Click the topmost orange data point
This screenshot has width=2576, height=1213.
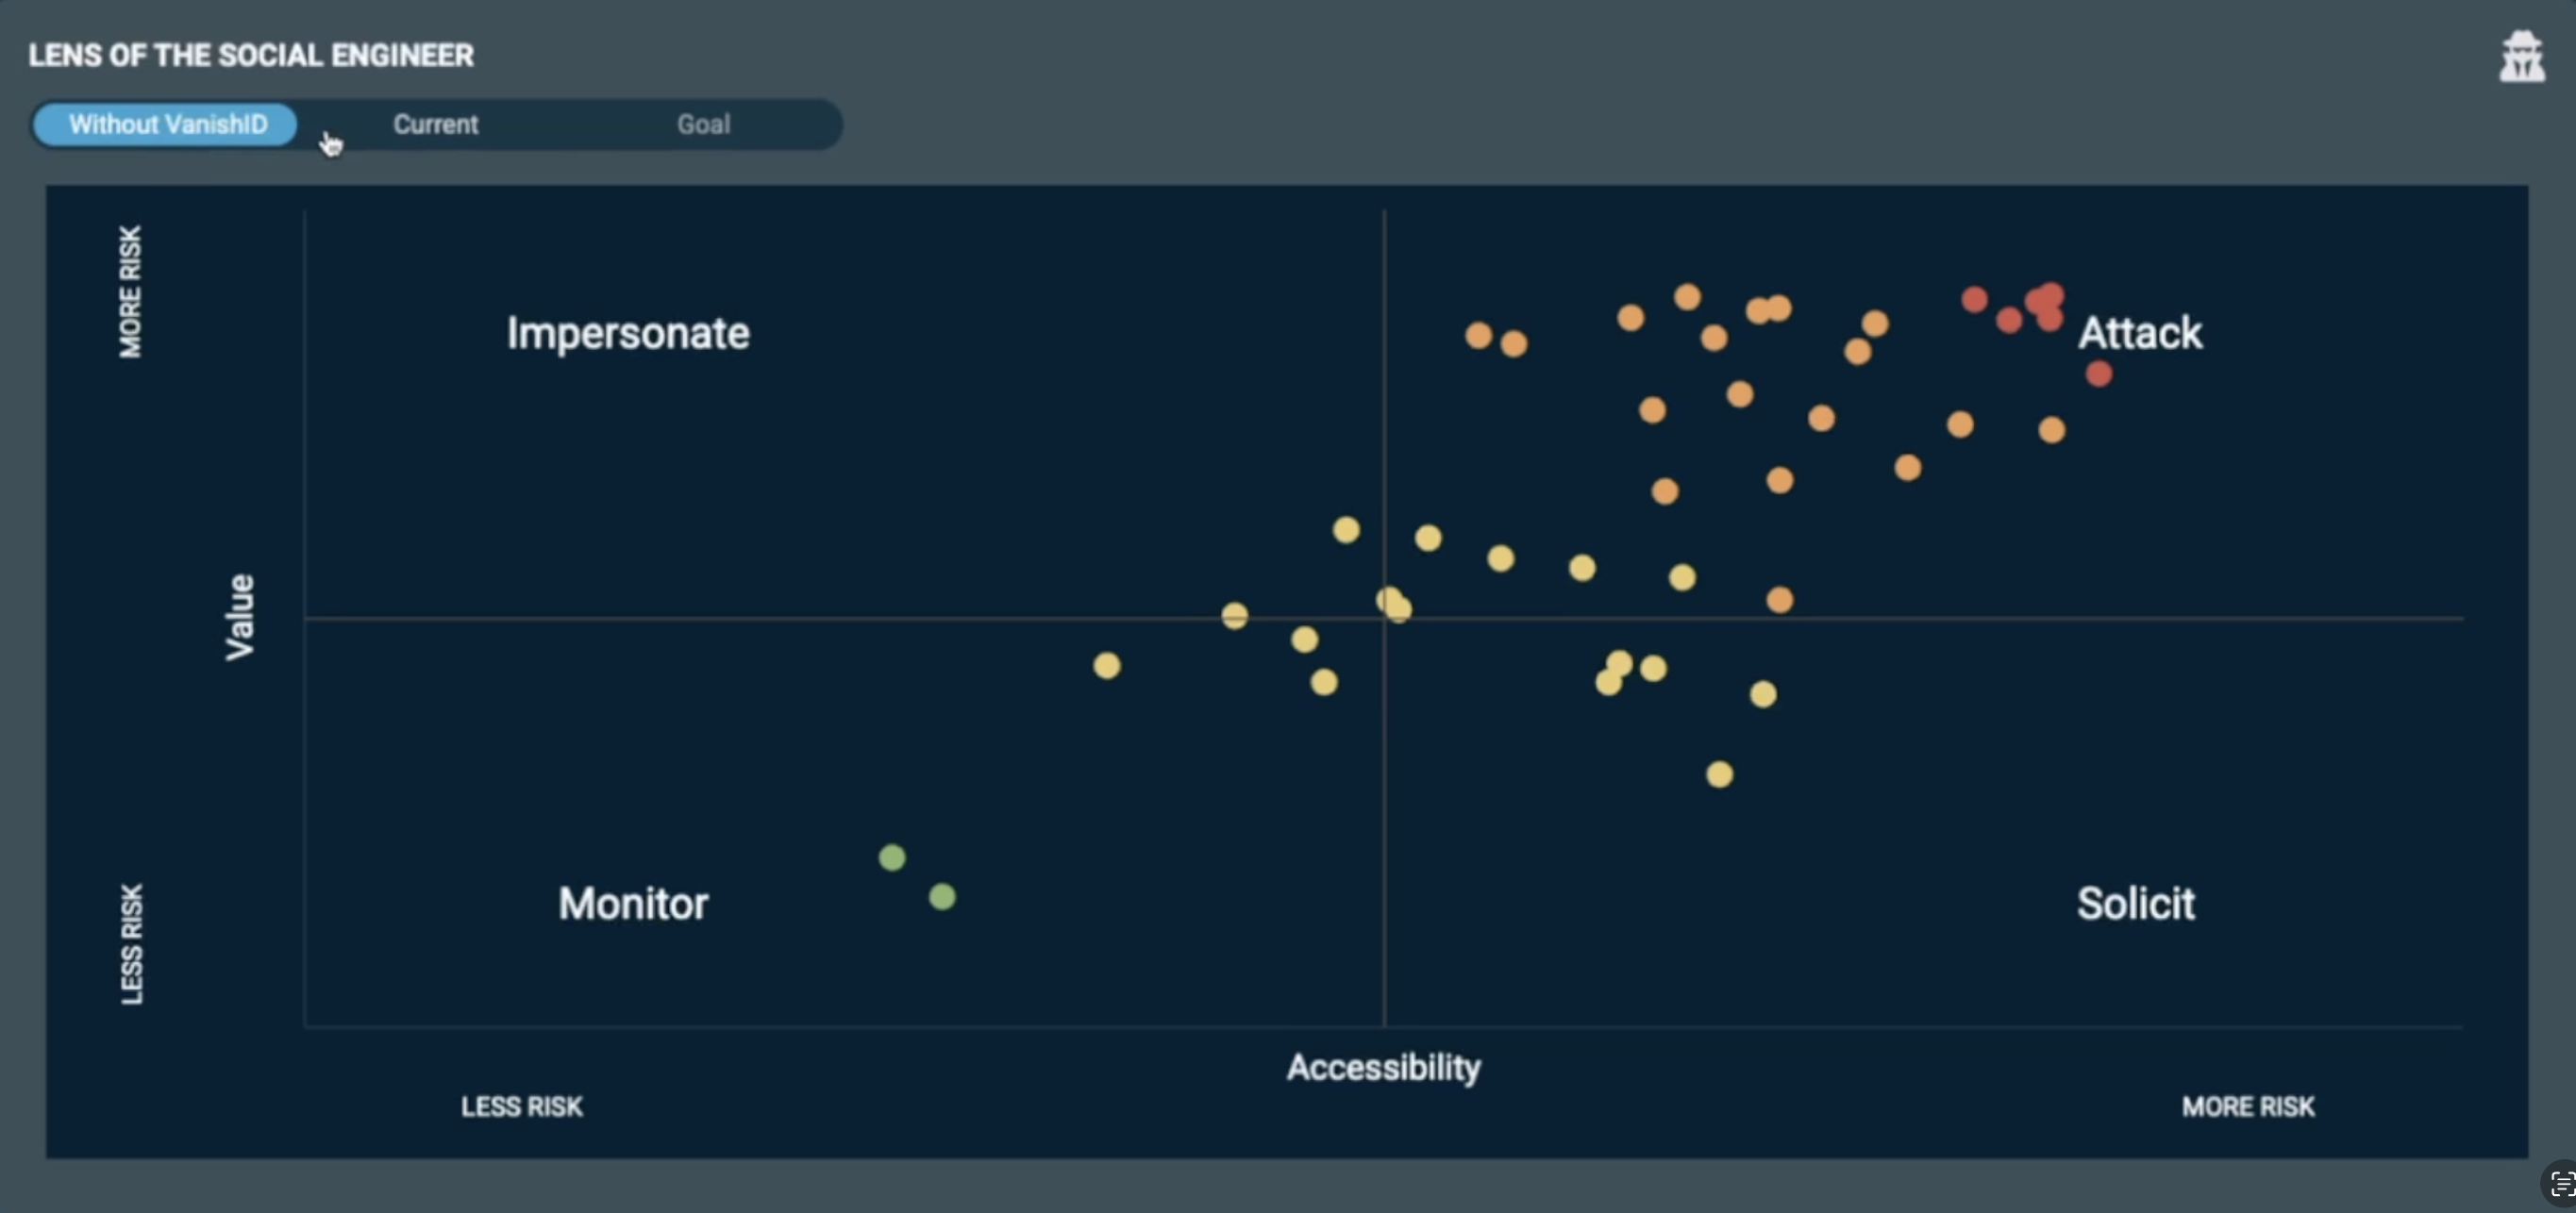coord(1687,297)
